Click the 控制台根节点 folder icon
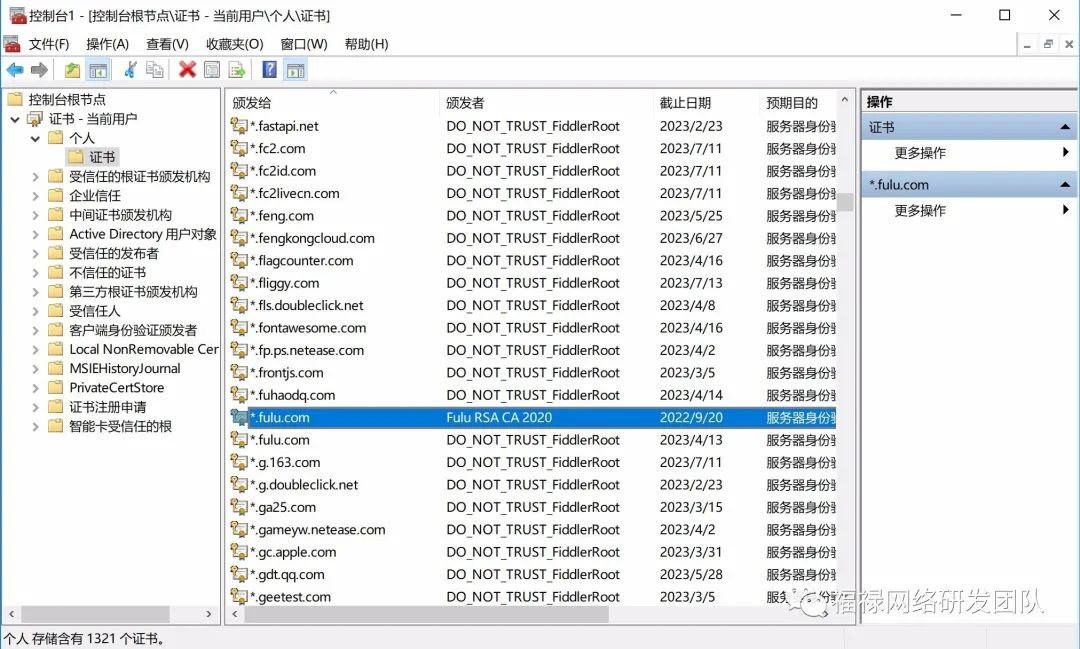 15,99
